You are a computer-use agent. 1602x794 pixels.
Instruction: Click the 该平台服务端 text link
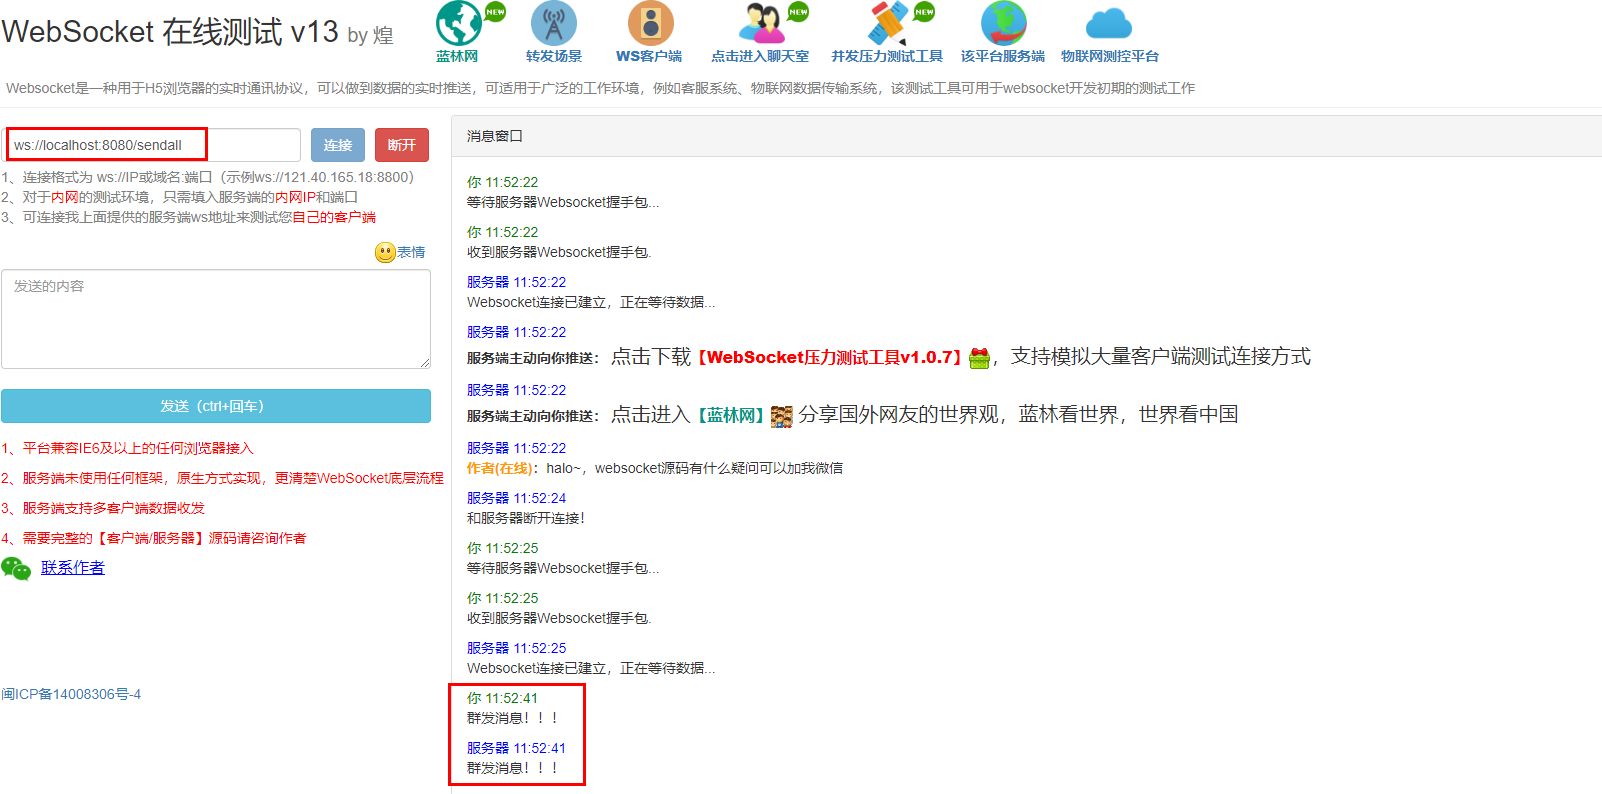(x=1003, y=57)
